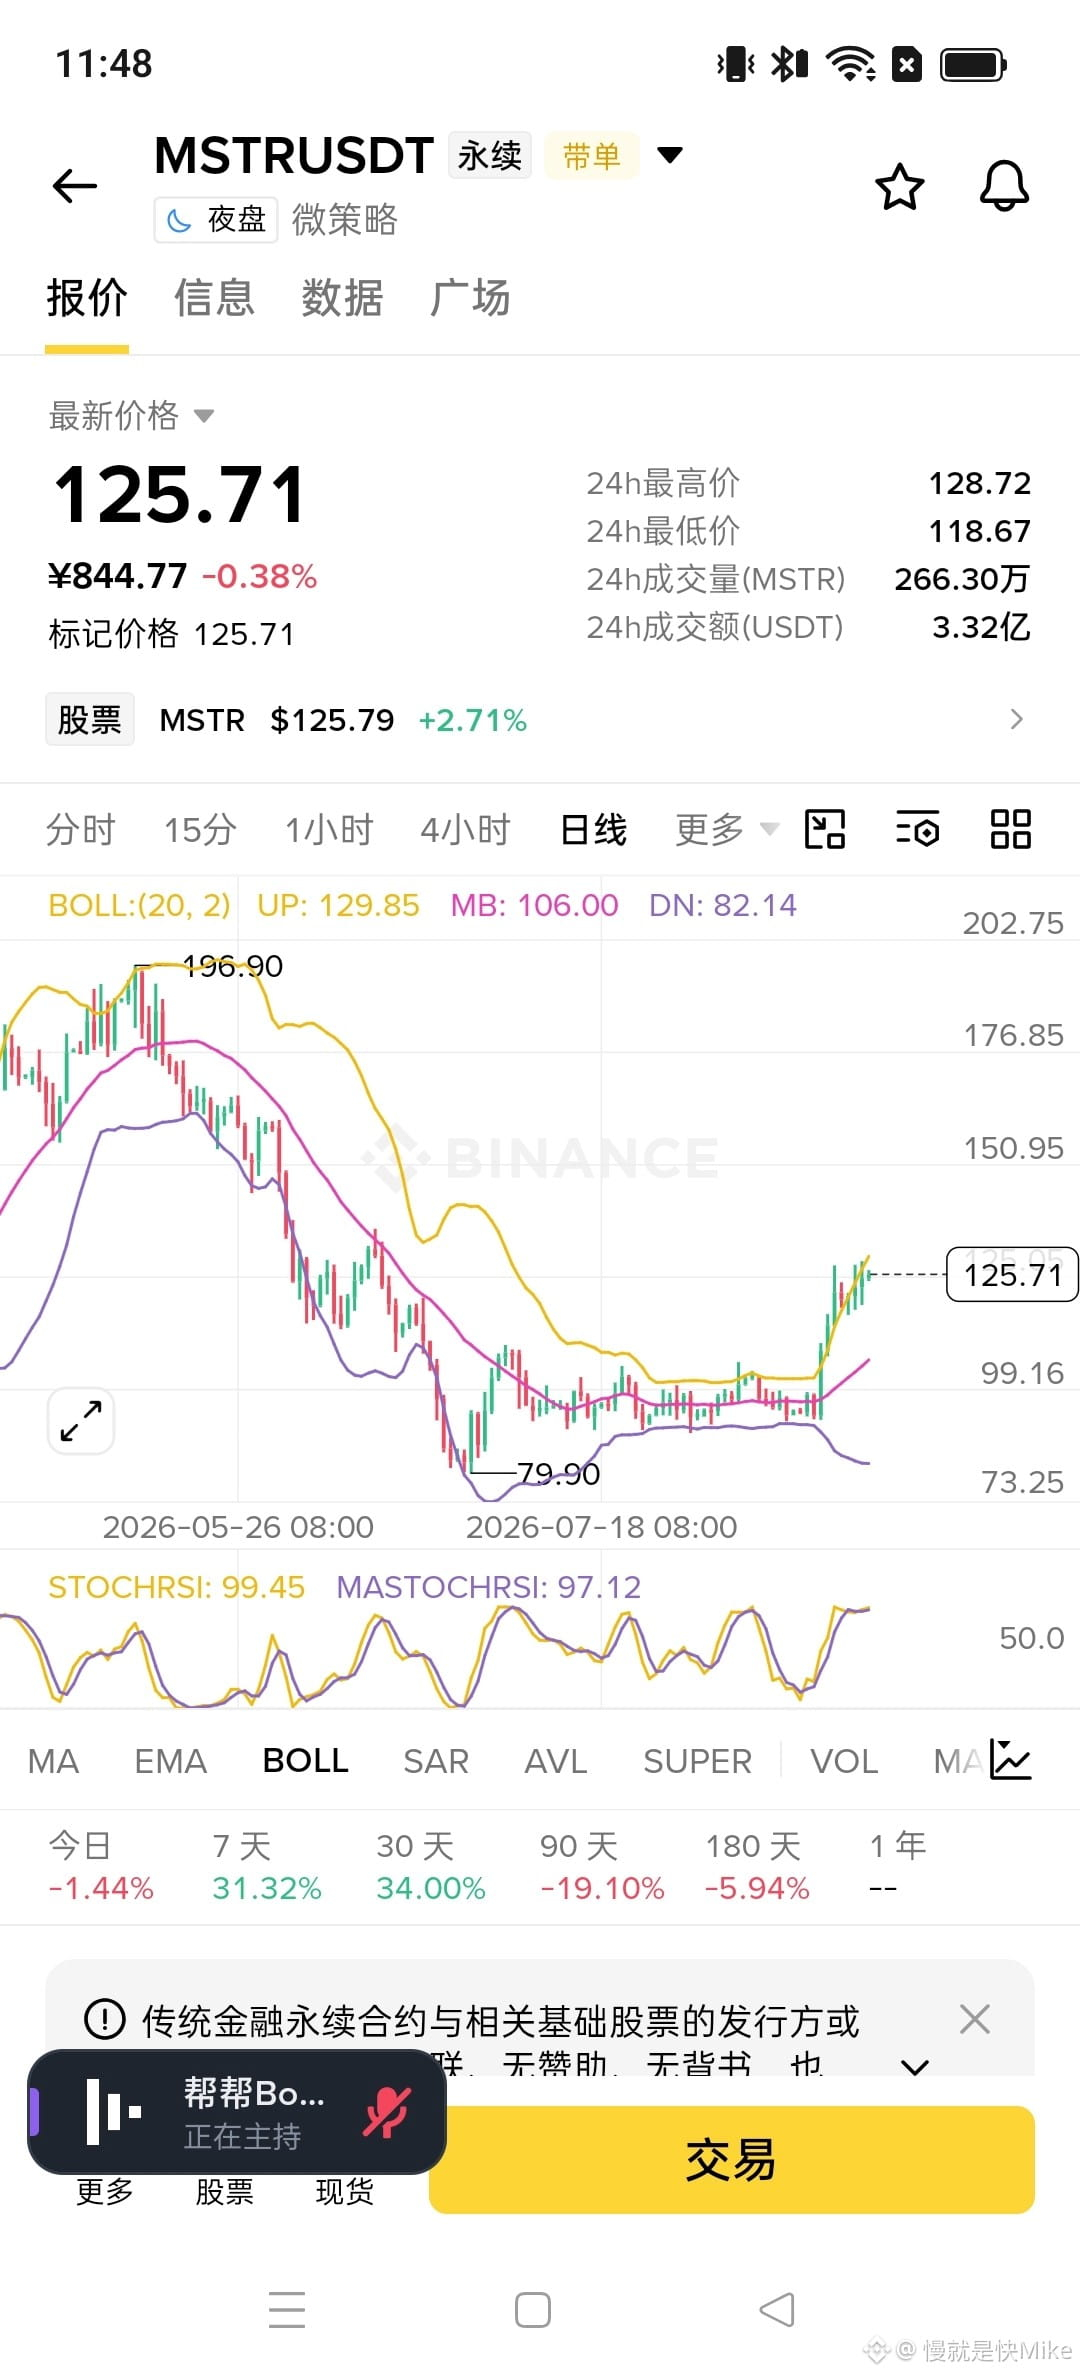
Task: Toggle BOLL indicator
Action: point(305,1761)
